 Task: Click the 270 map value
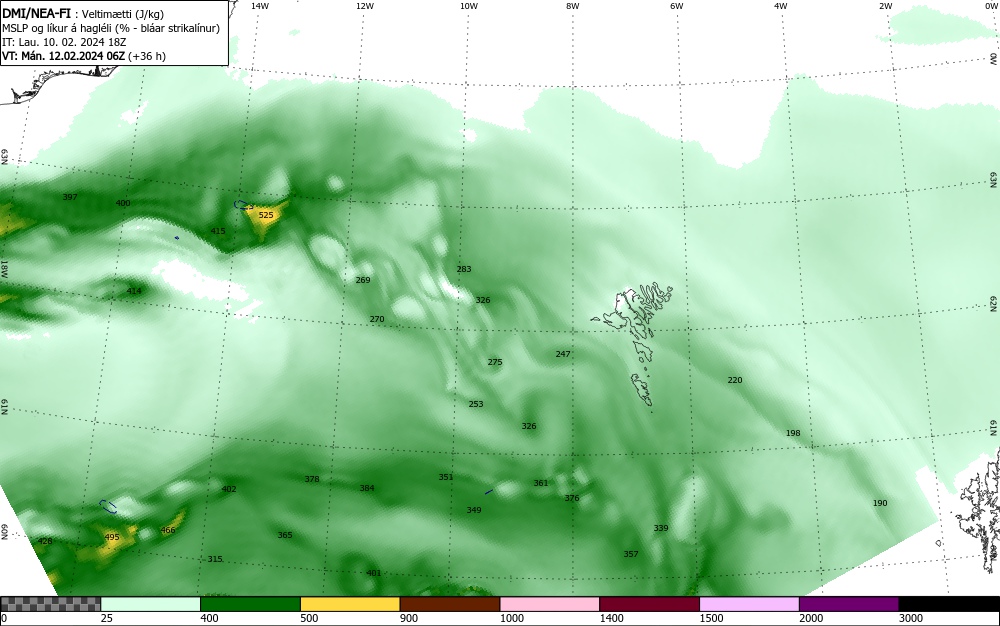tap(377, 319)
